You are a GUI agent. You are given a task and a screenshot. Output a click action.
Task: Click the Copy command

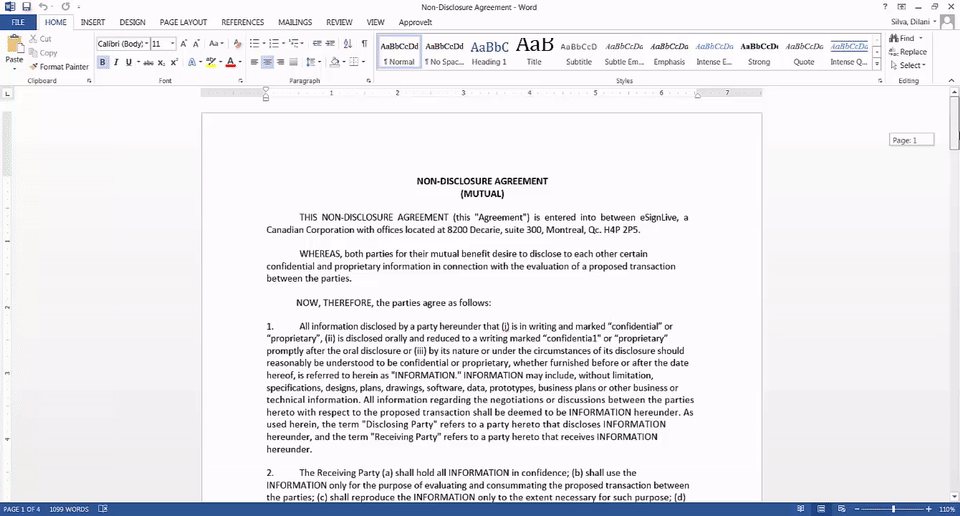43,53
